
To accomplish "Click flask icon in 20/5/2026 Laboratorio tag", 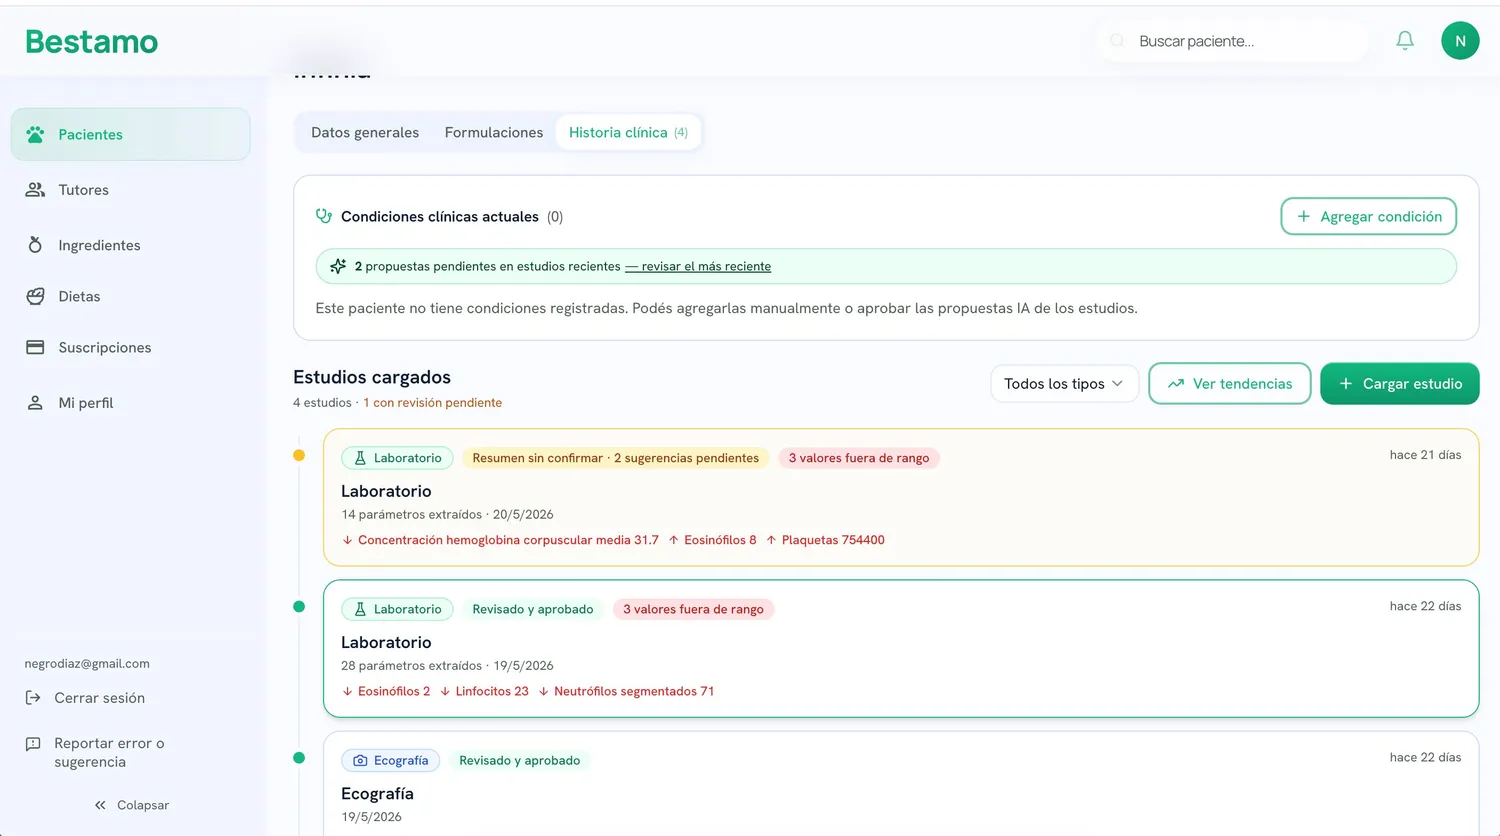I will point(360,458).
